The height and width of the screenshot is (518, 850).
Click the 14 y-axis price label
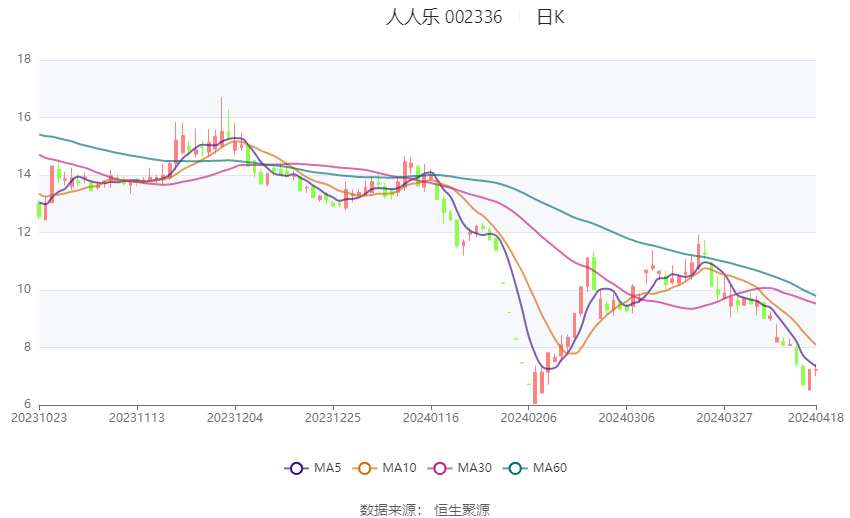tap(24, 174)
